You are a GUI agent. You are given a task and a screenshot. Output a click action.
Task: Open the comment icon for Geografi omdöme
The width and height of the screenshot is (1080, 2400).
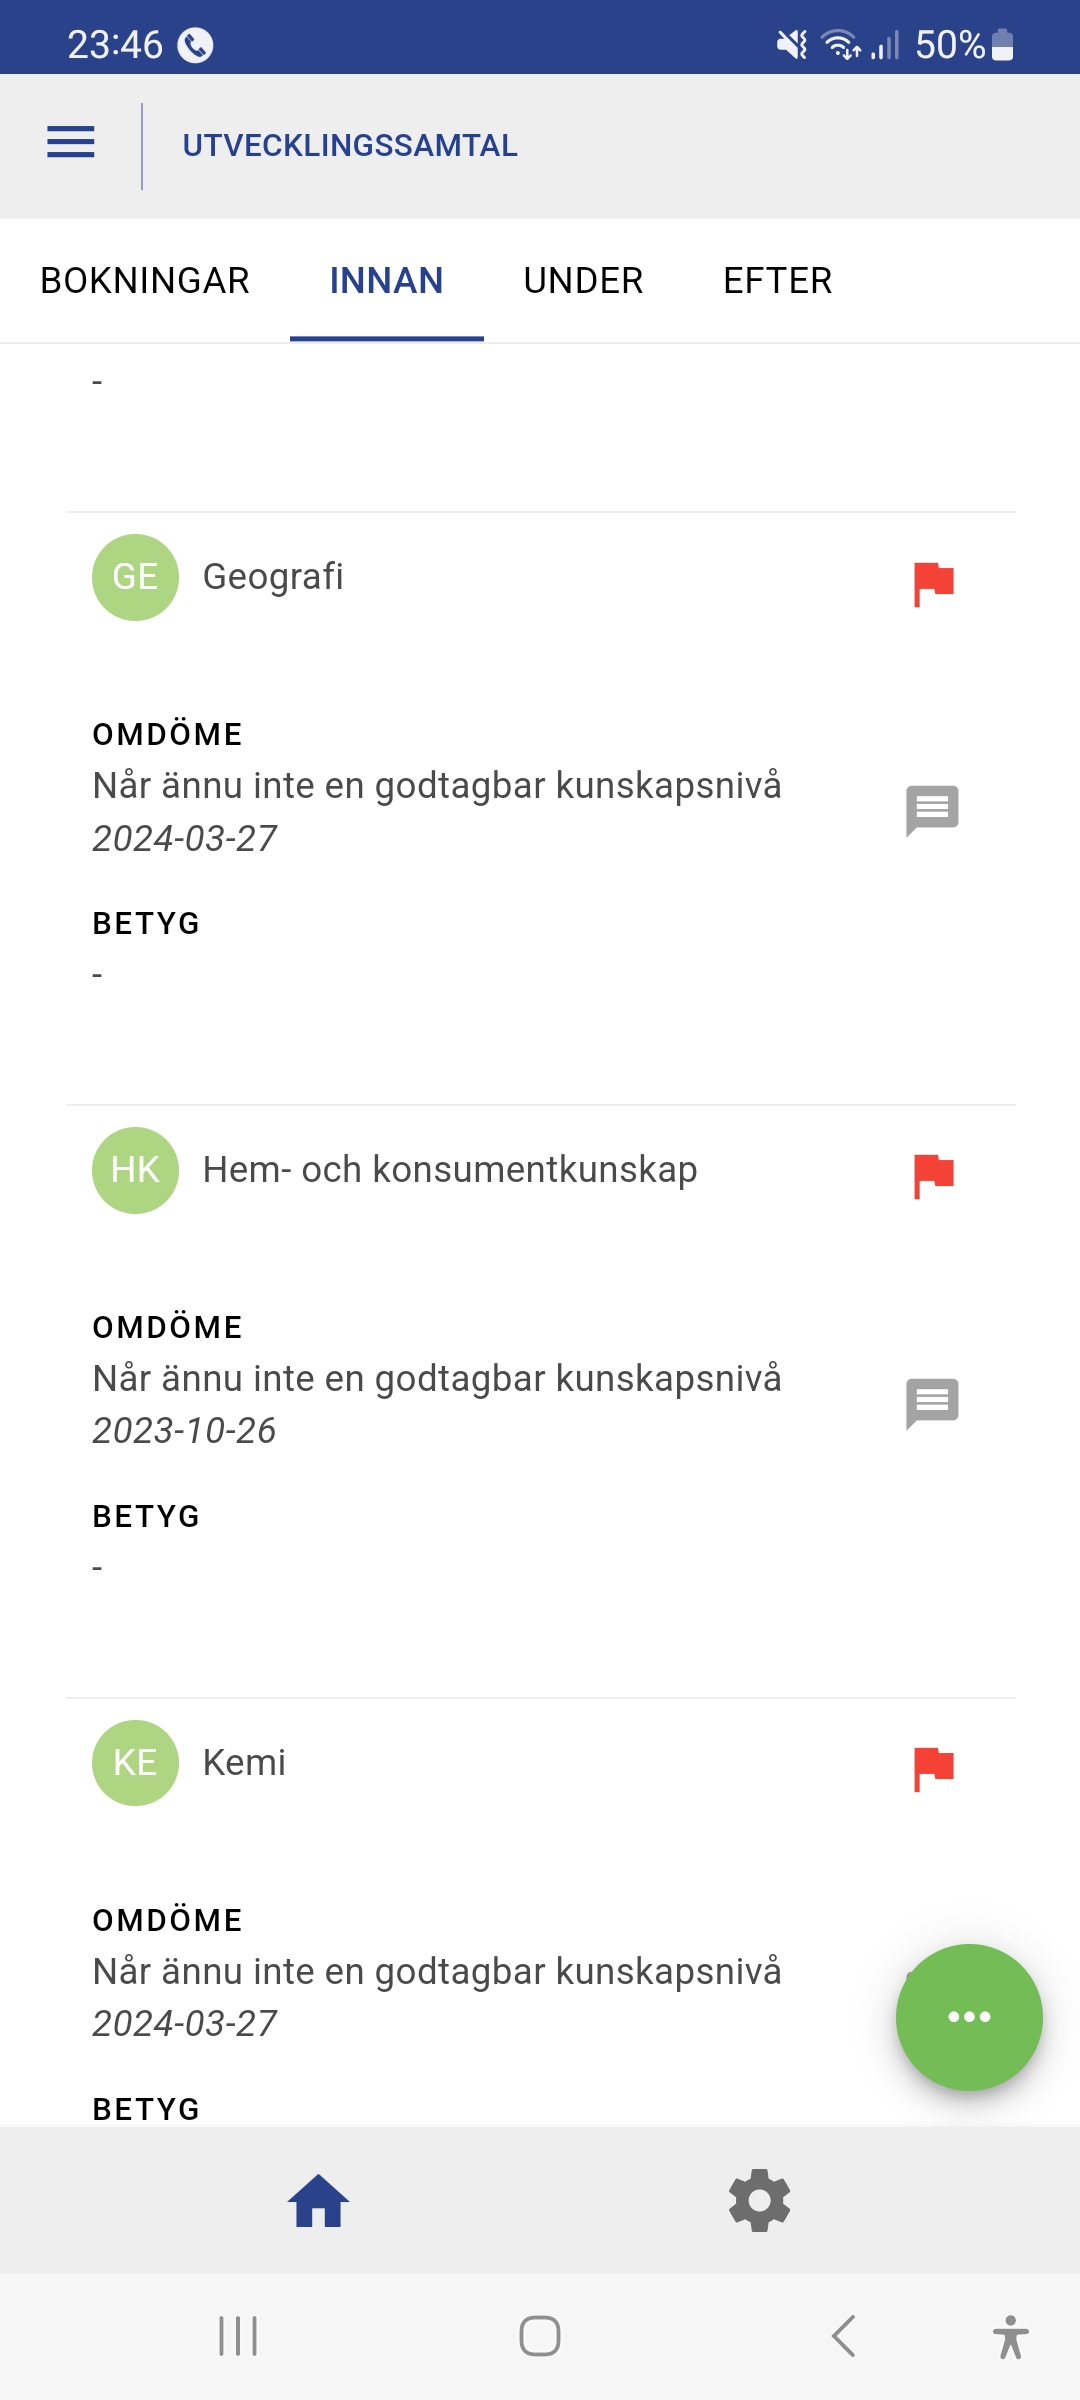(x=932, y=809)
